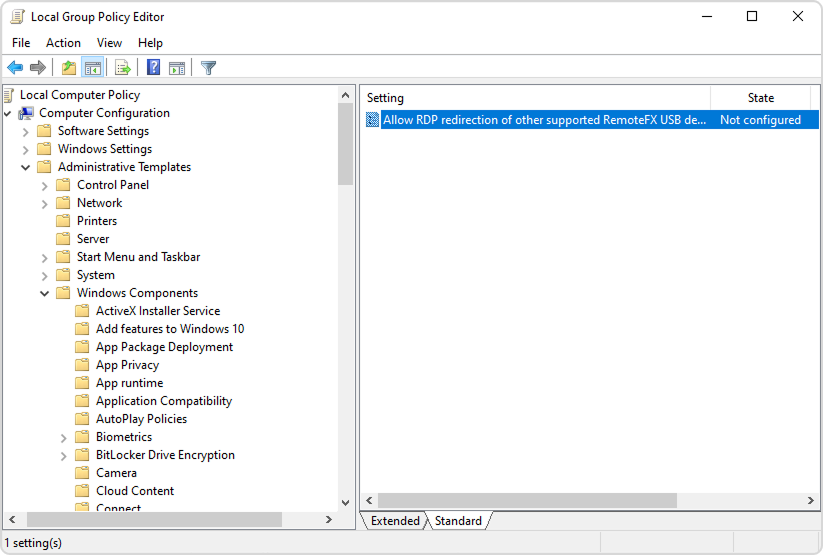This screenshot has width=823, height=555.
Task: Expand BitLocker Drive Encryption node
Action: pyautogui.click(x=64, y=456)
